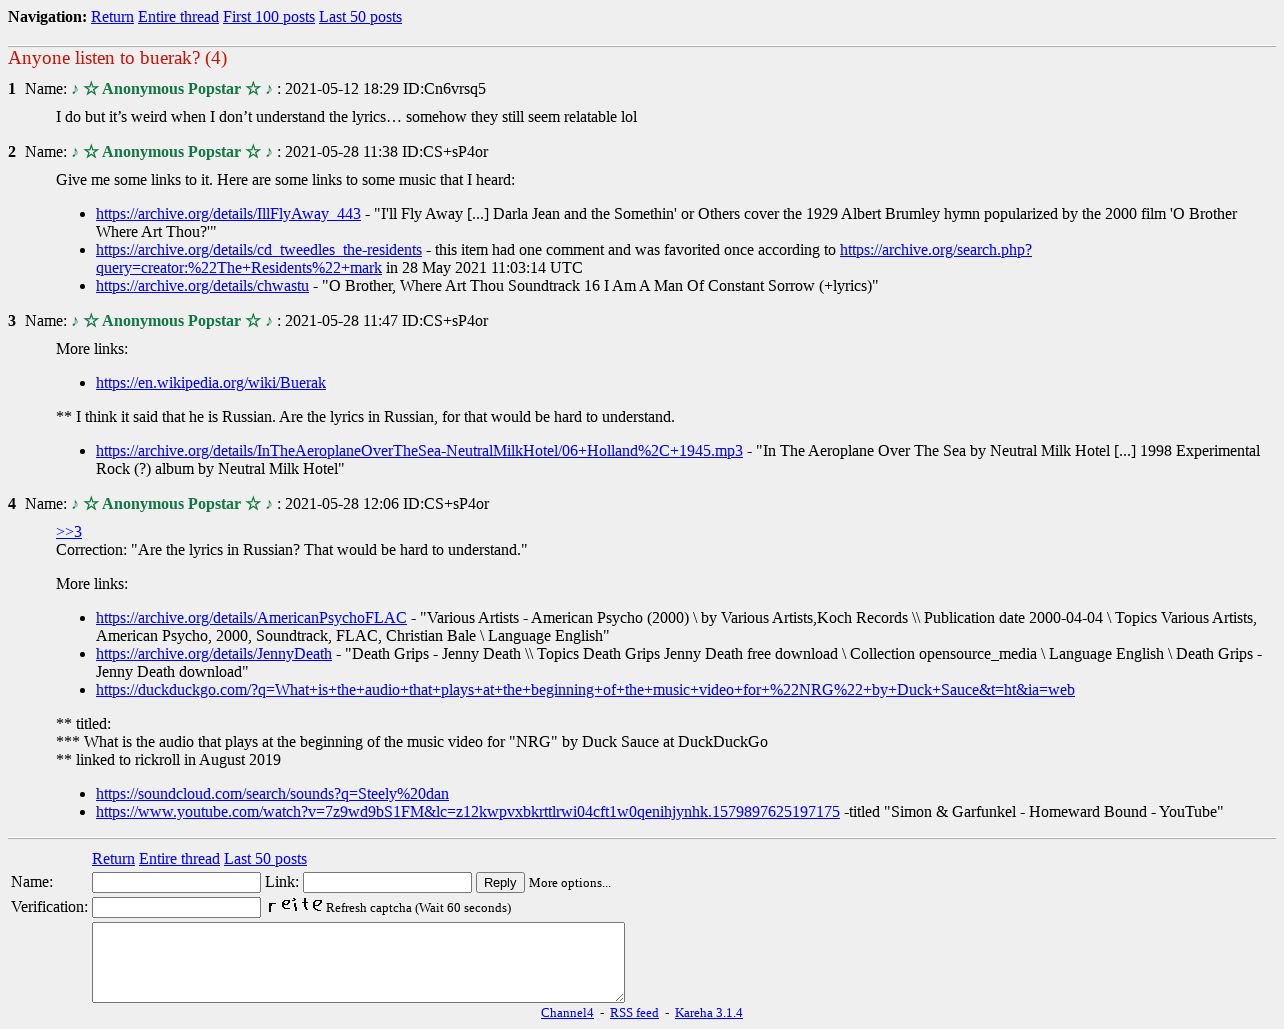Click the bottom Entire thread link
This screenshot has width=1284, height=1029.
pyautogui.click(x=179, y=859)
